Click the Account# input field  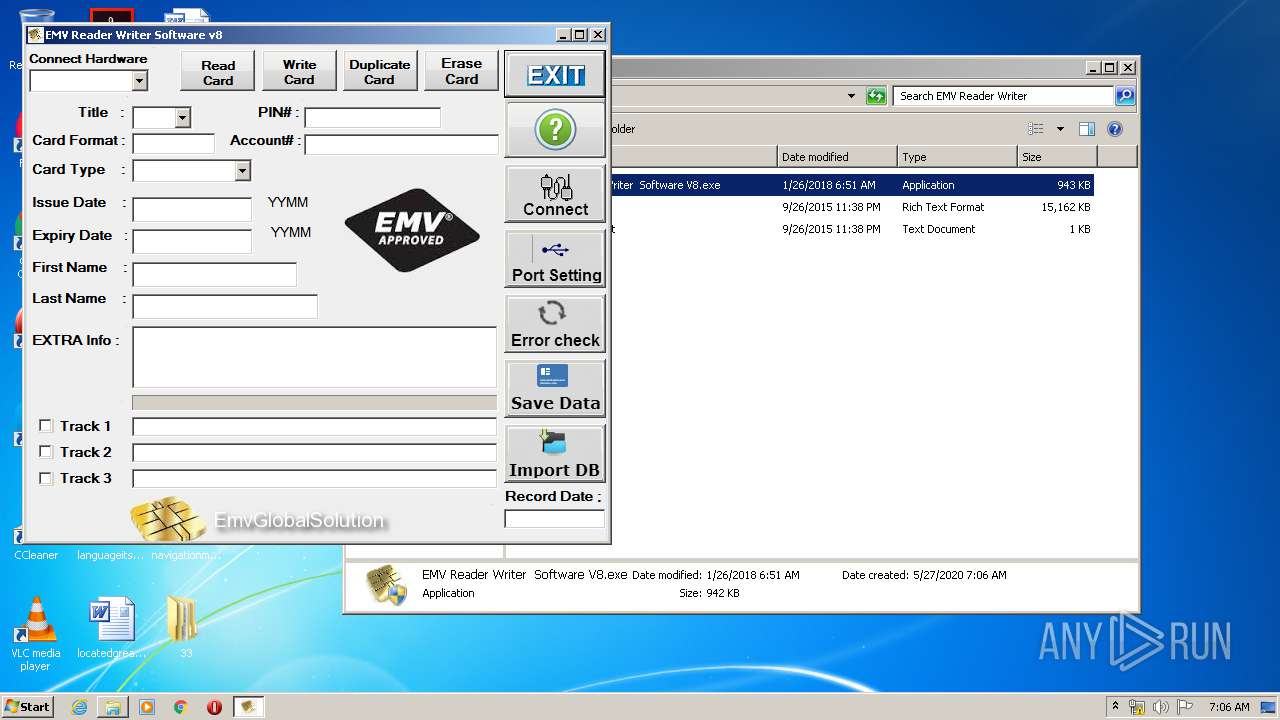point(401,144)
